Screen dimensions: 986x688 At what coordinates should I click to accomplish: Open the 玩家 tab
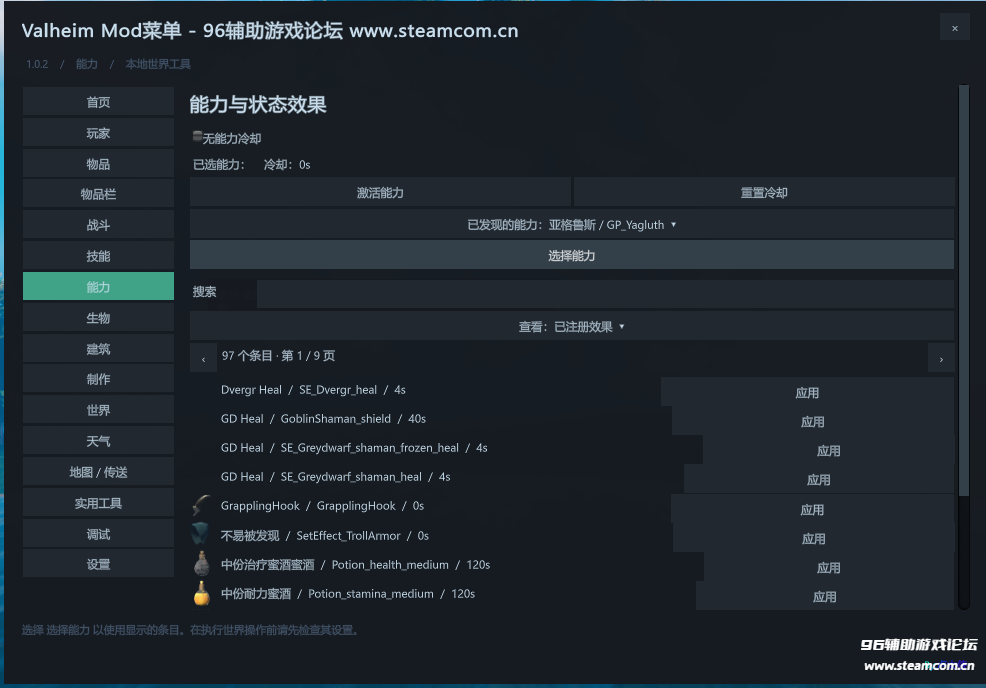(98, 133)
